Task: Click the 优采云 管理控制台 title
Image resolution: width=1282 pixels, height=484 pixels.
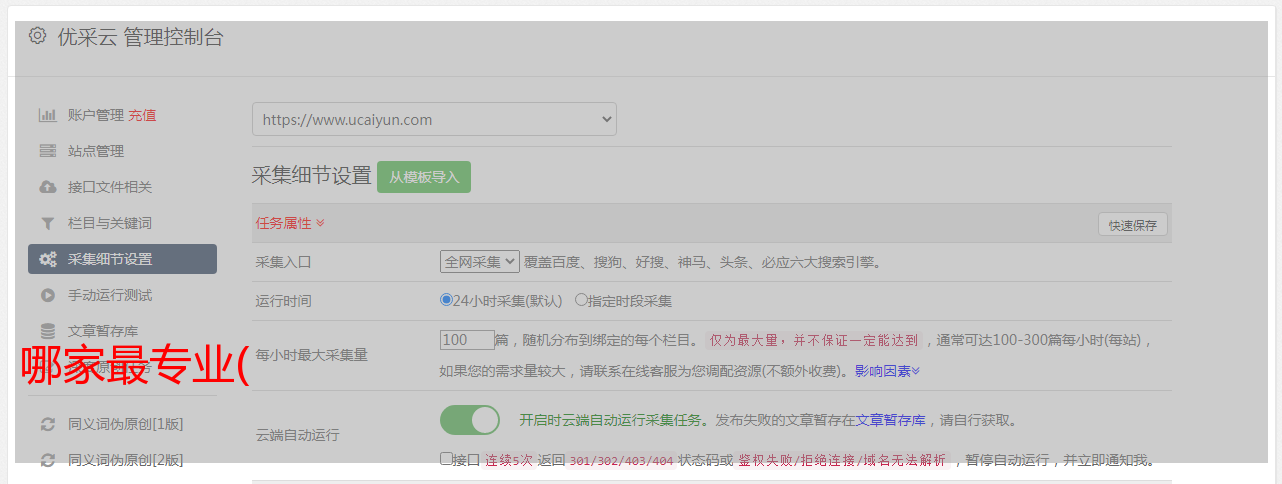Action: pyautogui.click(x=140, y=38)
